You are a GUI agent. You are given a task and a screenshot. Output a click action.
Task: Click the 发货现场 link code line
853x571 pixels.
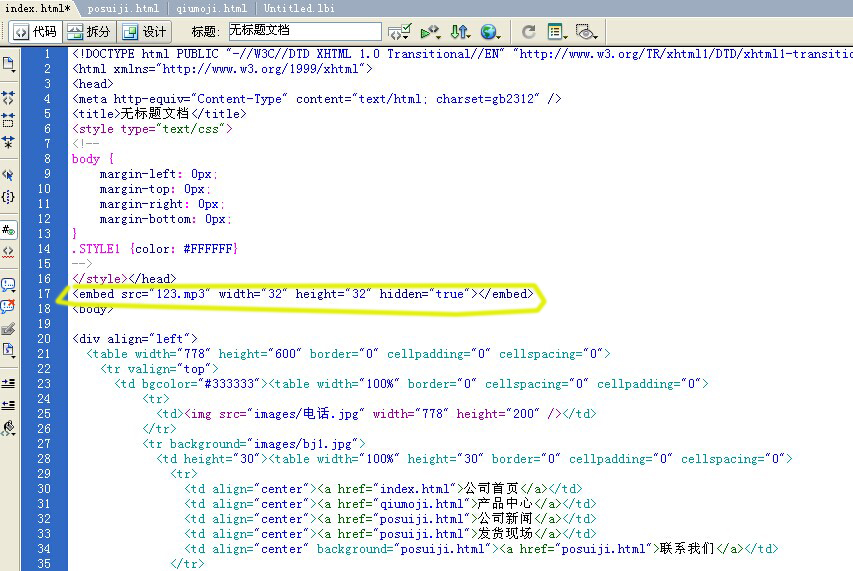pos(391,533)
